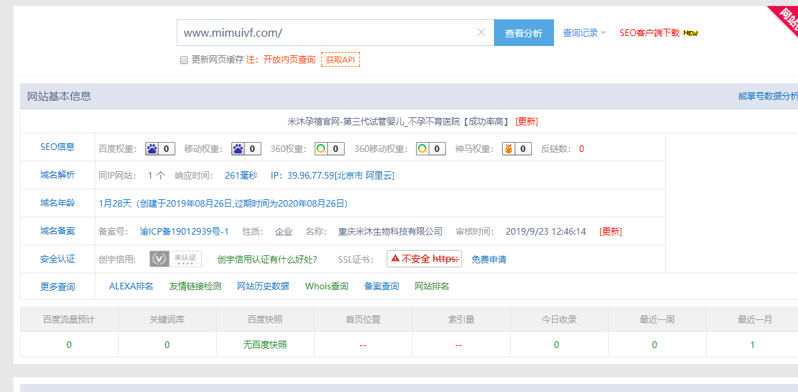The image size is (798, 392).
Task: Click the 首页位置 column header
Action: [363, 320]
